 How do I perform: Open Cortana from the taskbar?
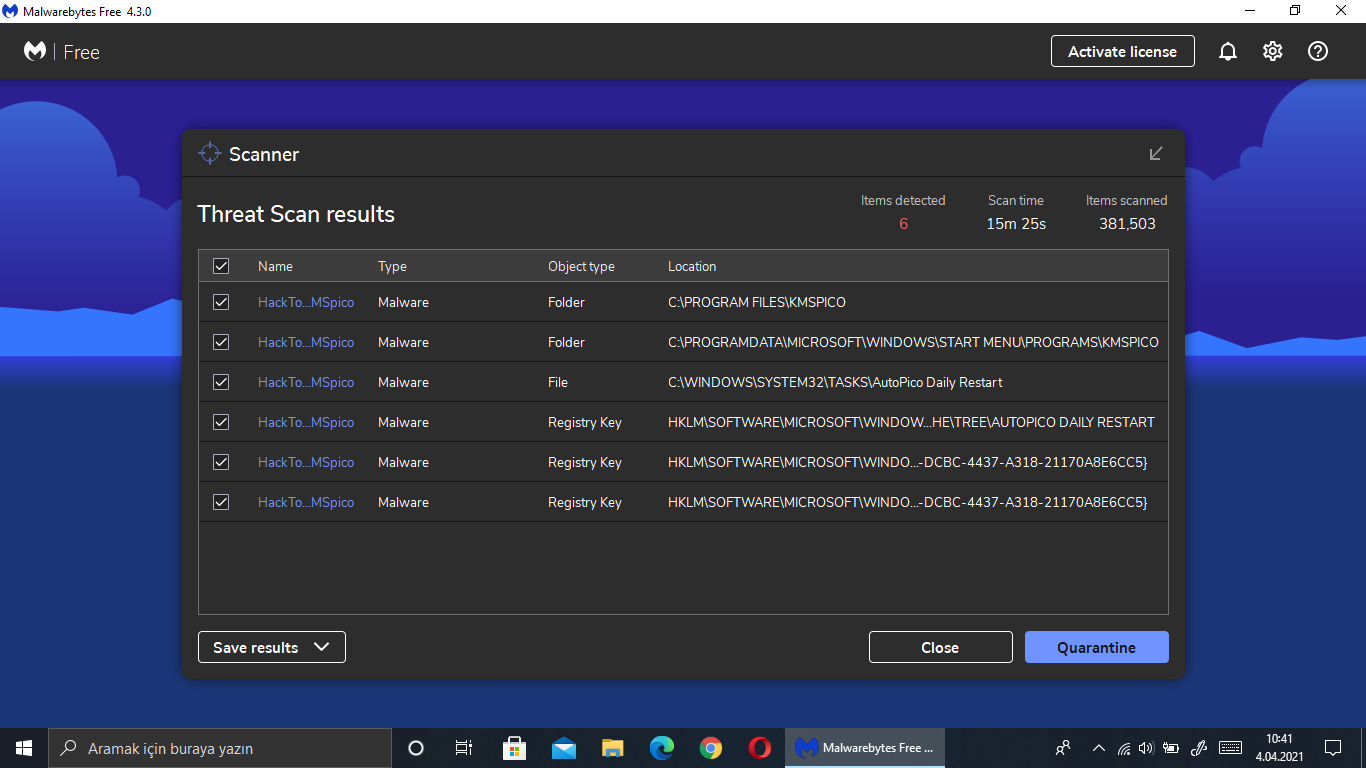[x=416, y=748]
